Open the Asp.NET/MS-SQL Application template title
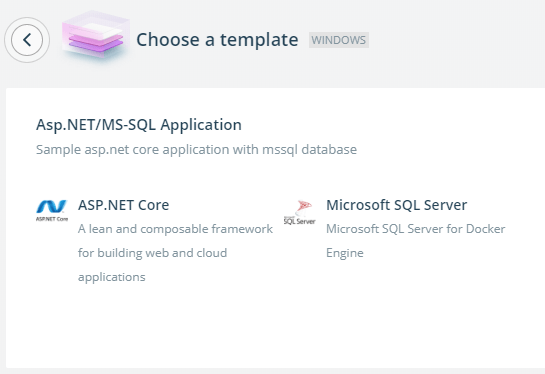 (x=139, y=125)
